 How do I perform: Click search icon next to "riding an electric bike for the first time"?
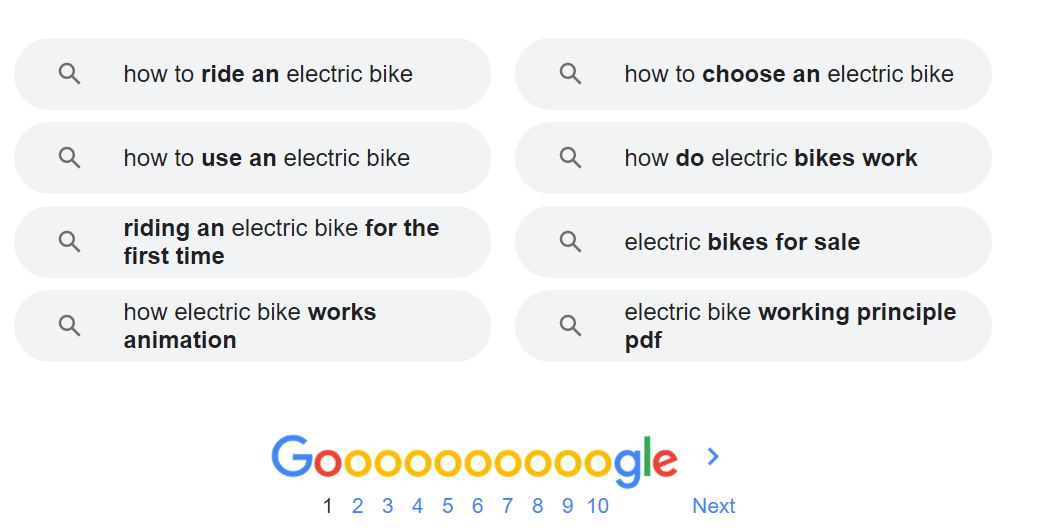(69, 242)
